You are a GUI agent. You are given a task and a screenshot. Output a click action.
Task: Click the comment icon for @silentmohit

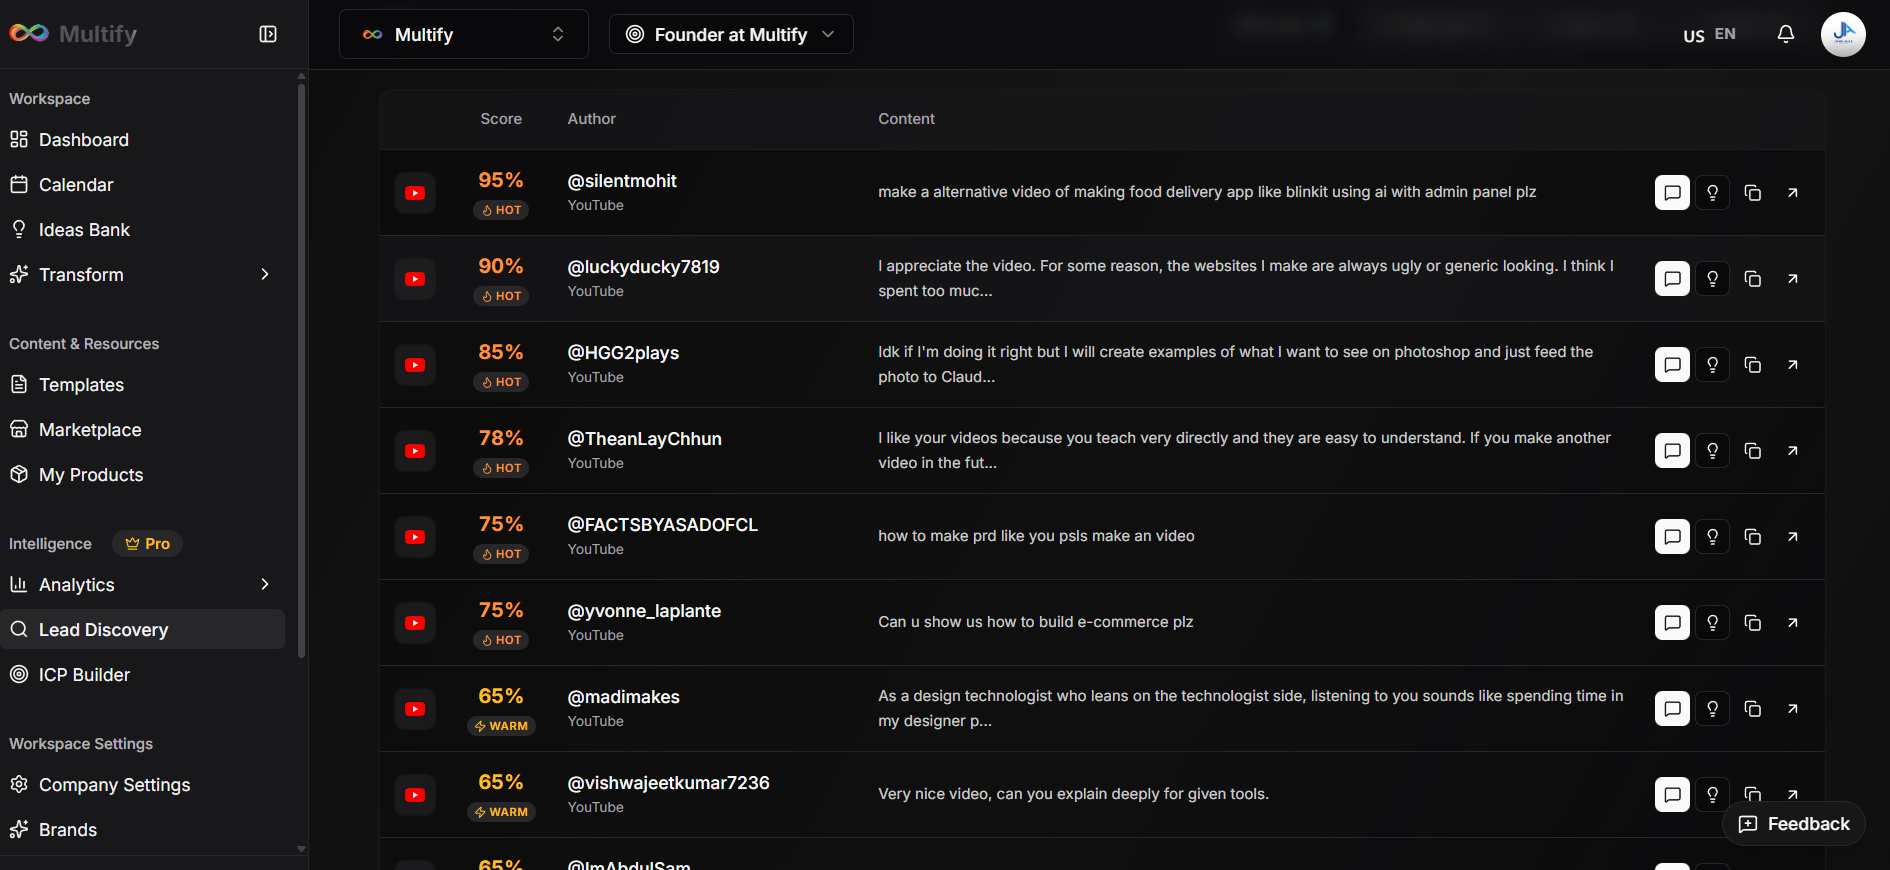(x=1672, y=193)
